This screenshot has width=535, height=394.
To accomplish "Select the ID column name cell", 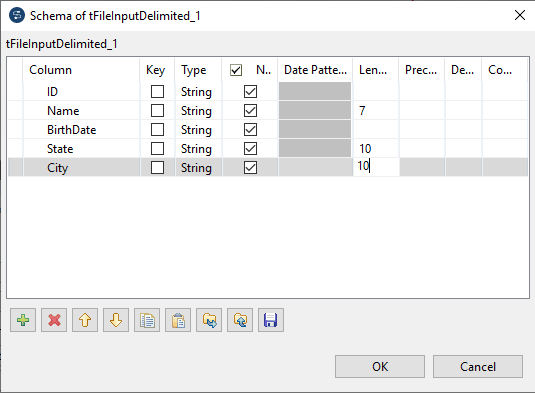I will pyautogui.click(x=81, y=92).
